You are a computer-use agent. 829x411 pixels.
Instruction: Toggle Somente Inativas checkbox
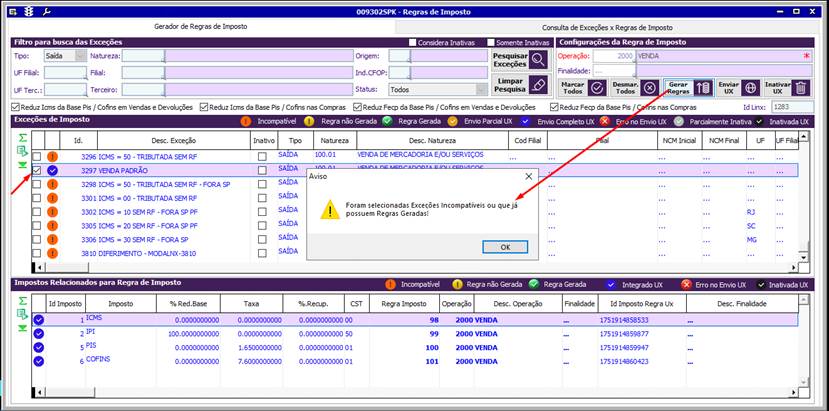coord(491,42)
